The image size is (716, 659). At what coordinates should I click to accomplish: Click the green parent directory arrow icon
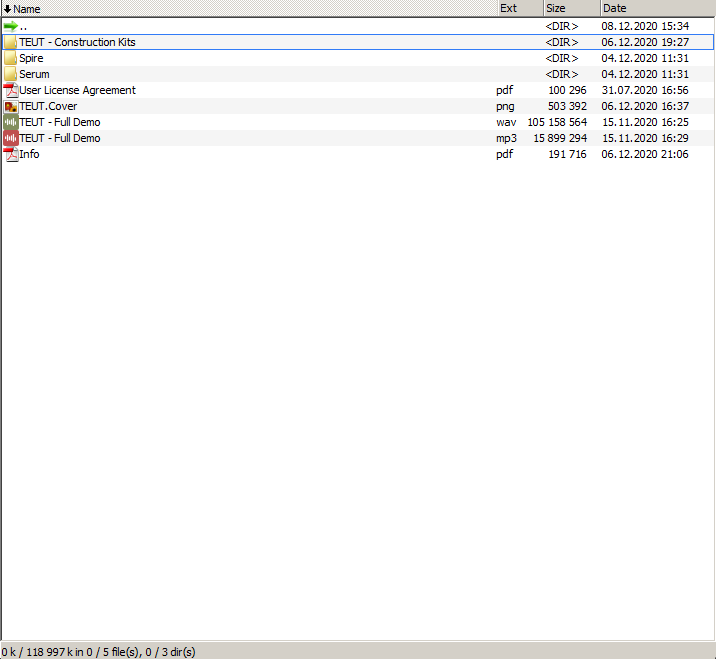[x=11, y=26]
